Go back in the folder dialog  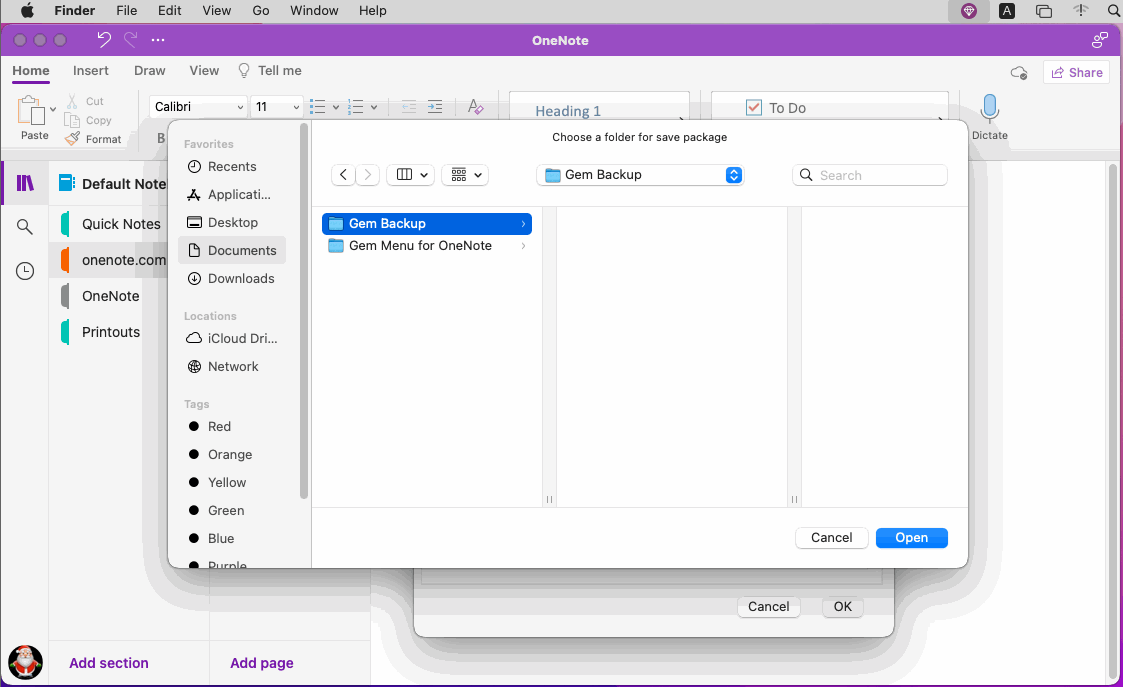coord(343,175)
